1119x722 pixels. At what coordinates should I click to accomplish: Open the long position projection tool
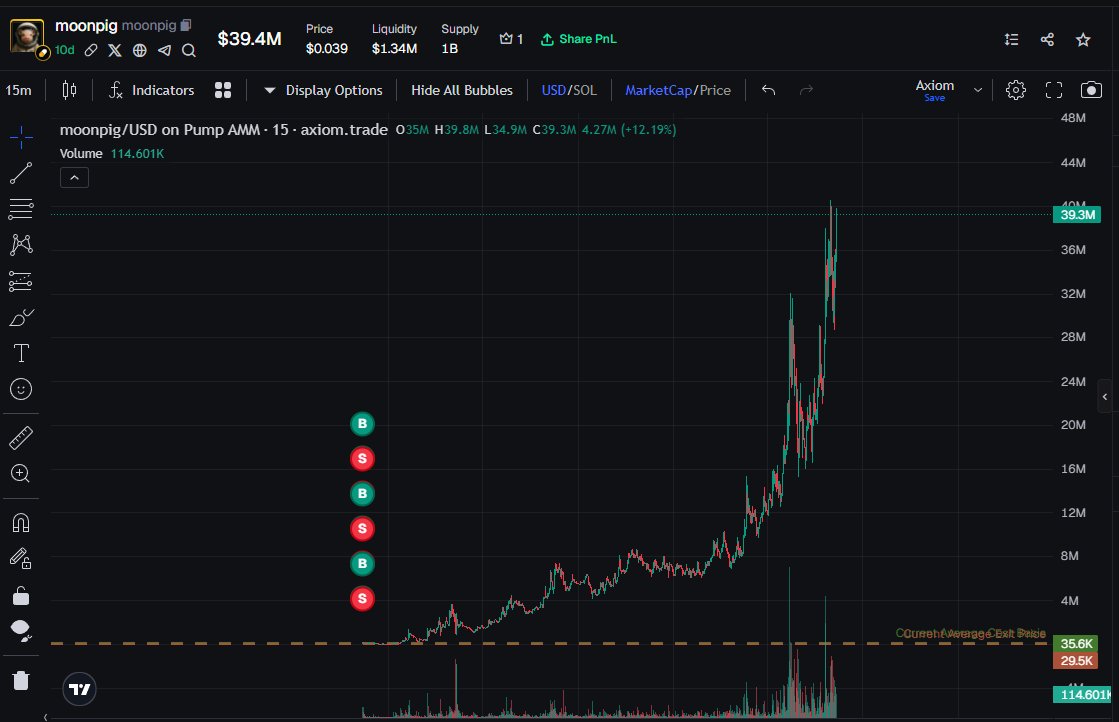pos(21,281)
